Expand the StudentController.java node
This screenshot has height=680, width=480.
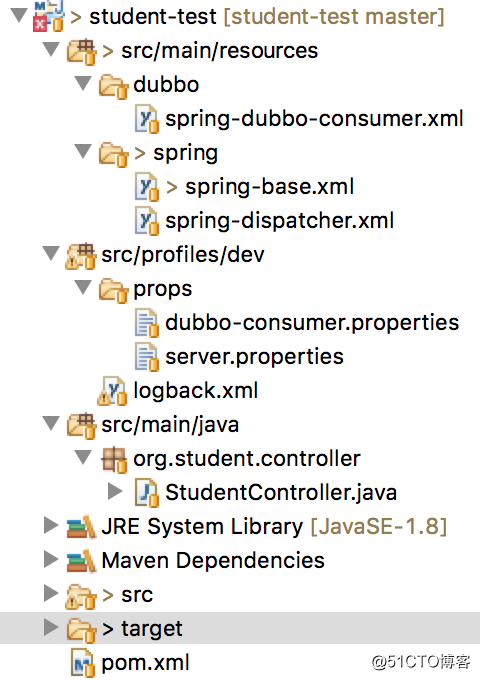(115, 491)
